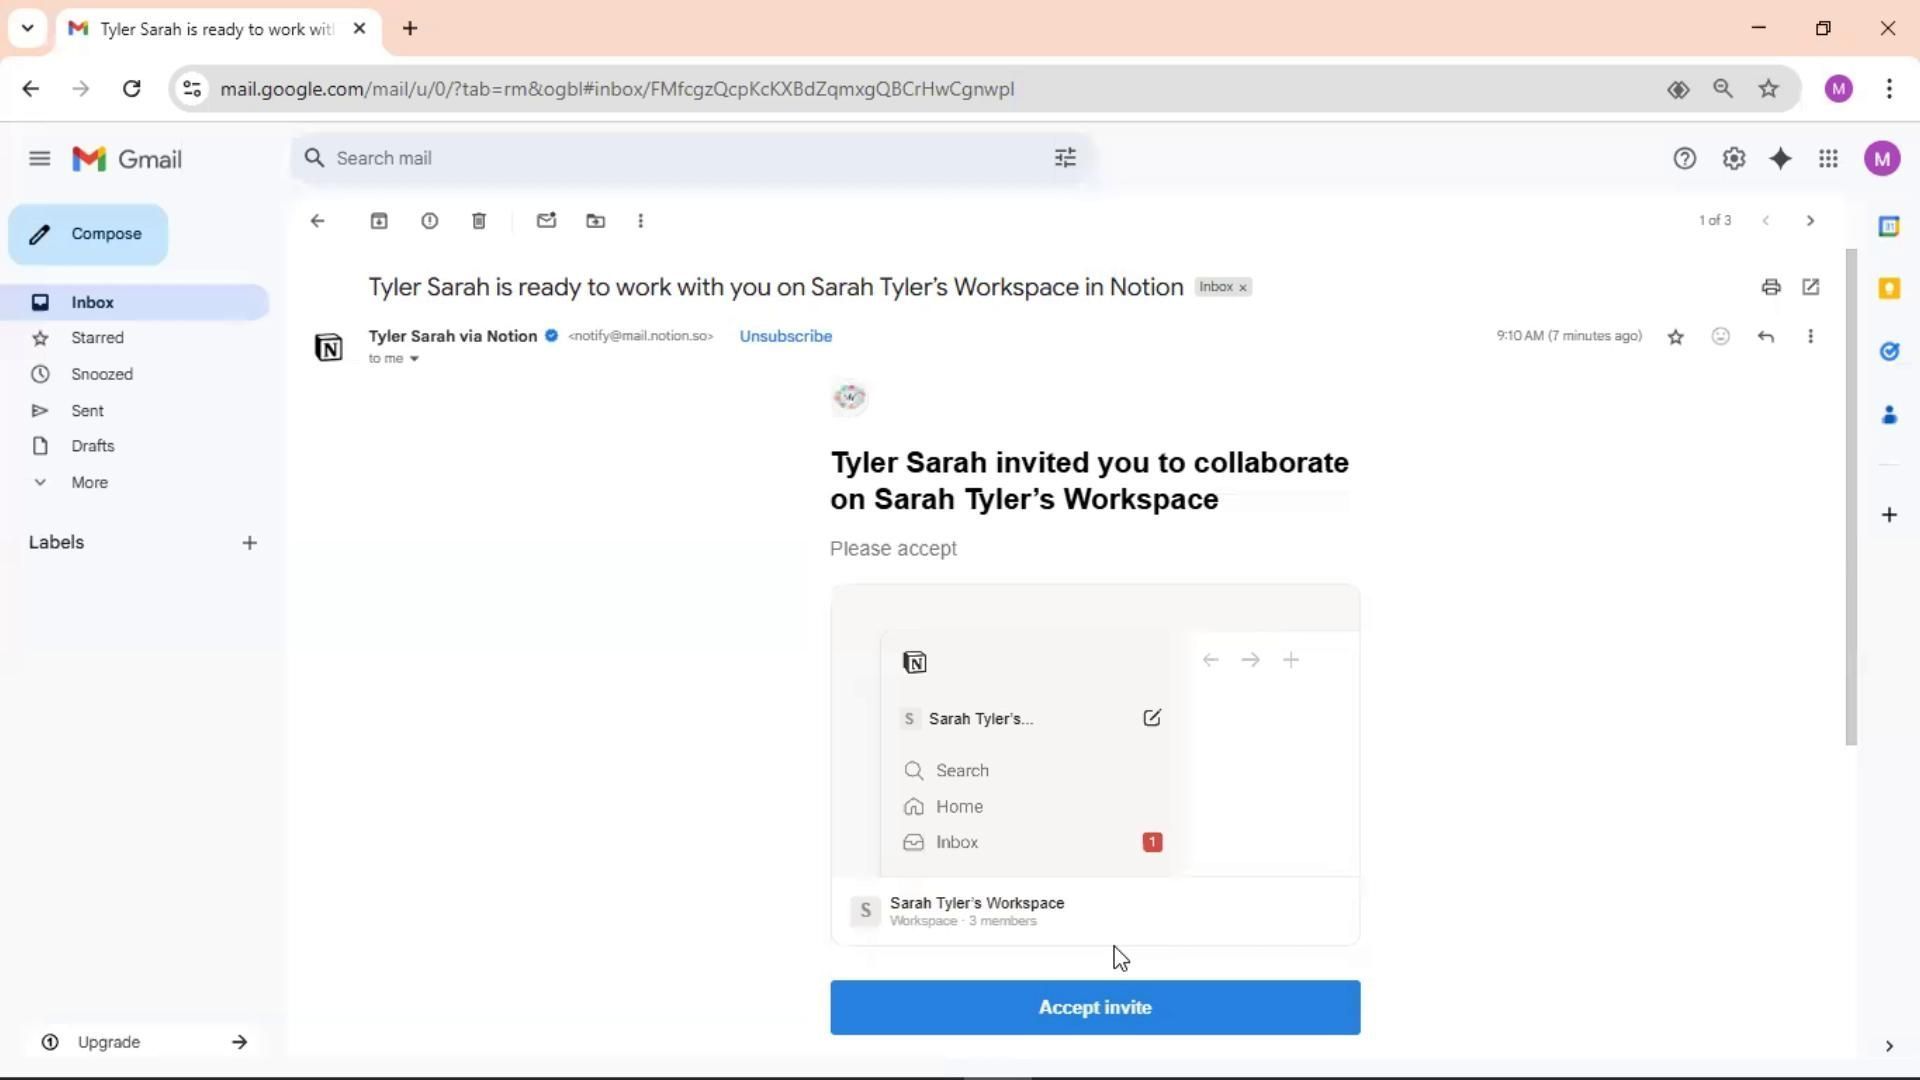Remove the Inbox label tag
Image resolution: width=1920 pixels, height=1080 pixels.
(1243, 288)
